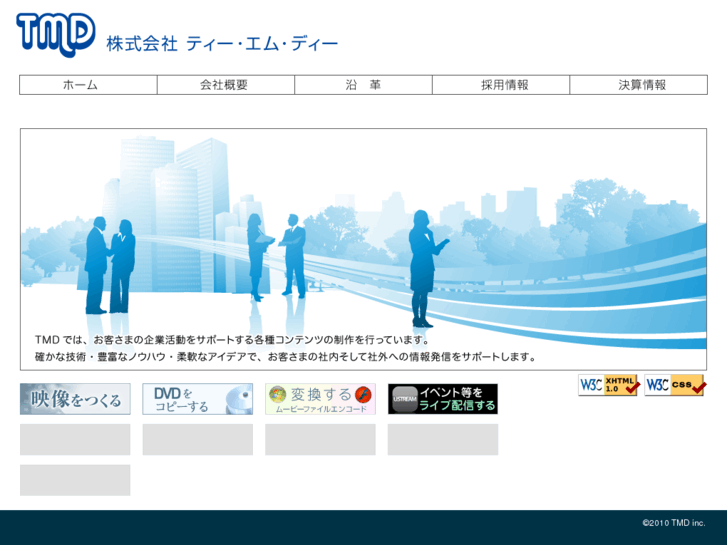Click gray placeholder under the live streaming banner
727x545 pixels.
pyautogui.click(x=443, y=439)
